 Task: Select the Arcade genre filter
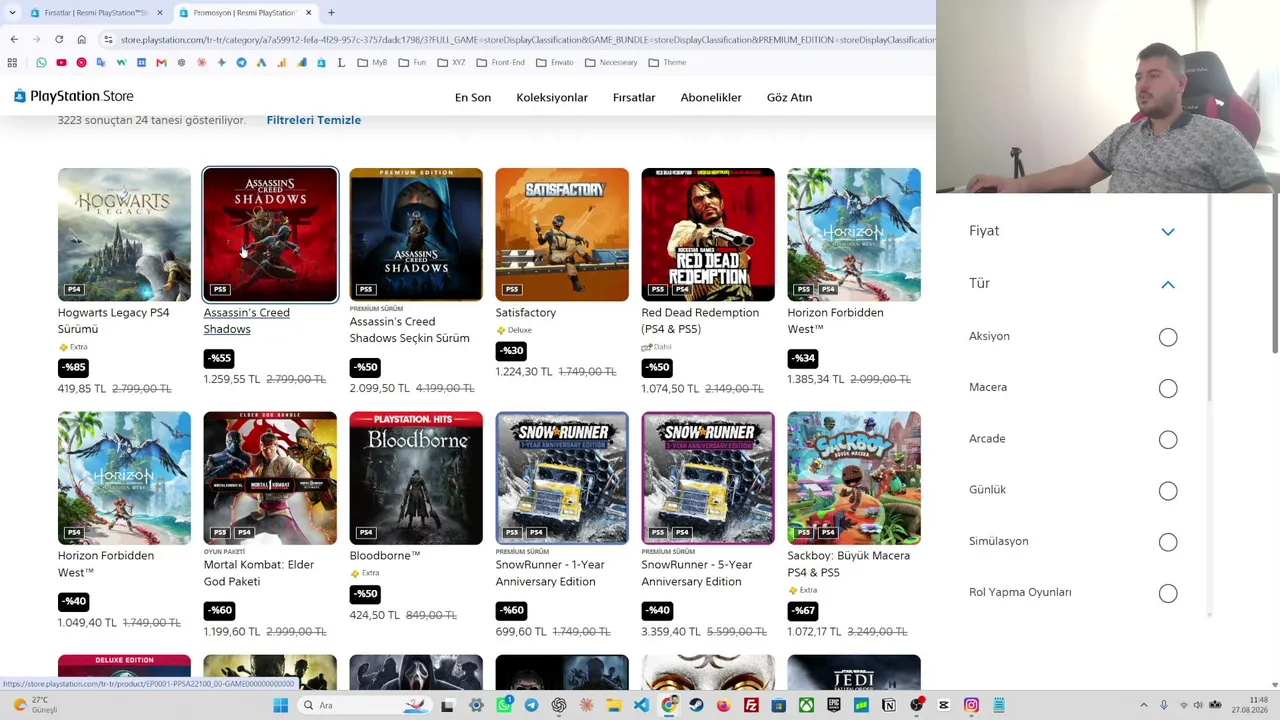coord(1168,439)
